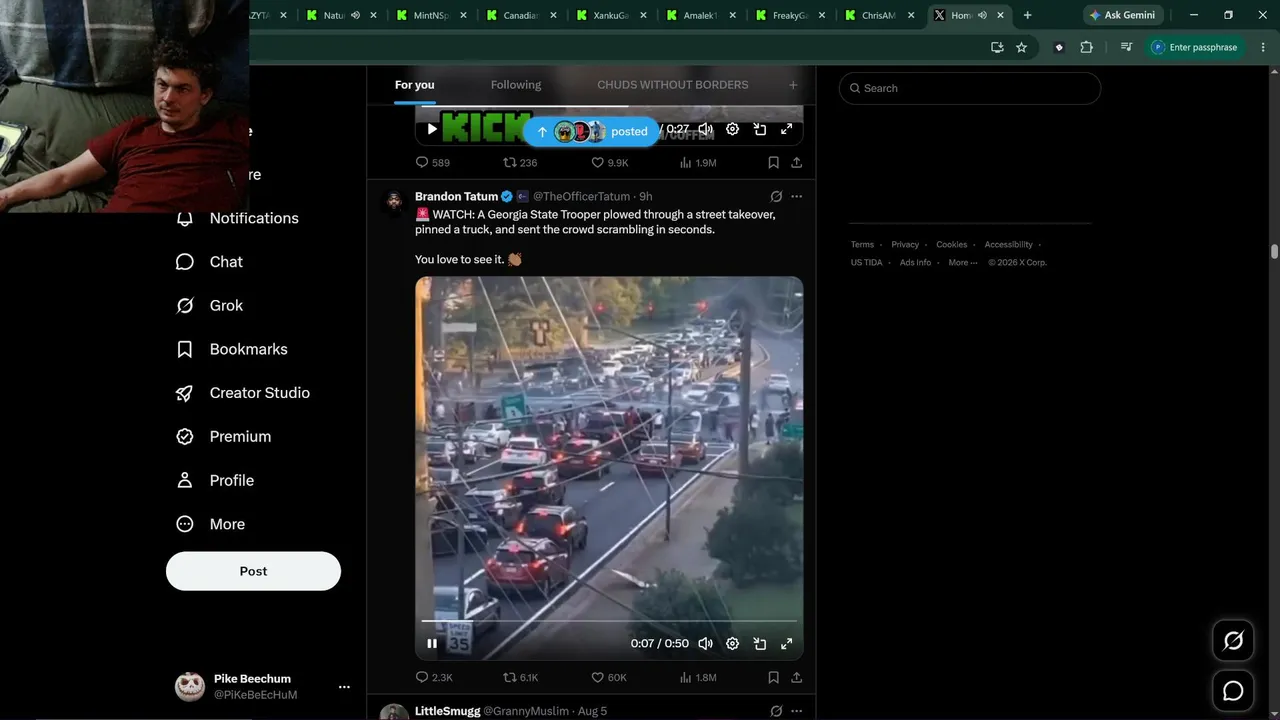Click the X Search input field

(970, 88)
